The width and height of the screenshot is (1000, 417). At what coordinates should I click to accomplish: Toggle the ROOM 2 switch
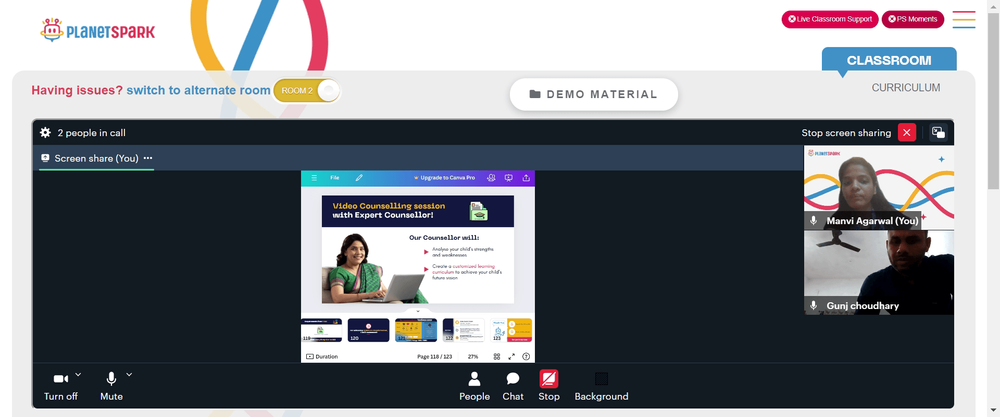[307, 91]
